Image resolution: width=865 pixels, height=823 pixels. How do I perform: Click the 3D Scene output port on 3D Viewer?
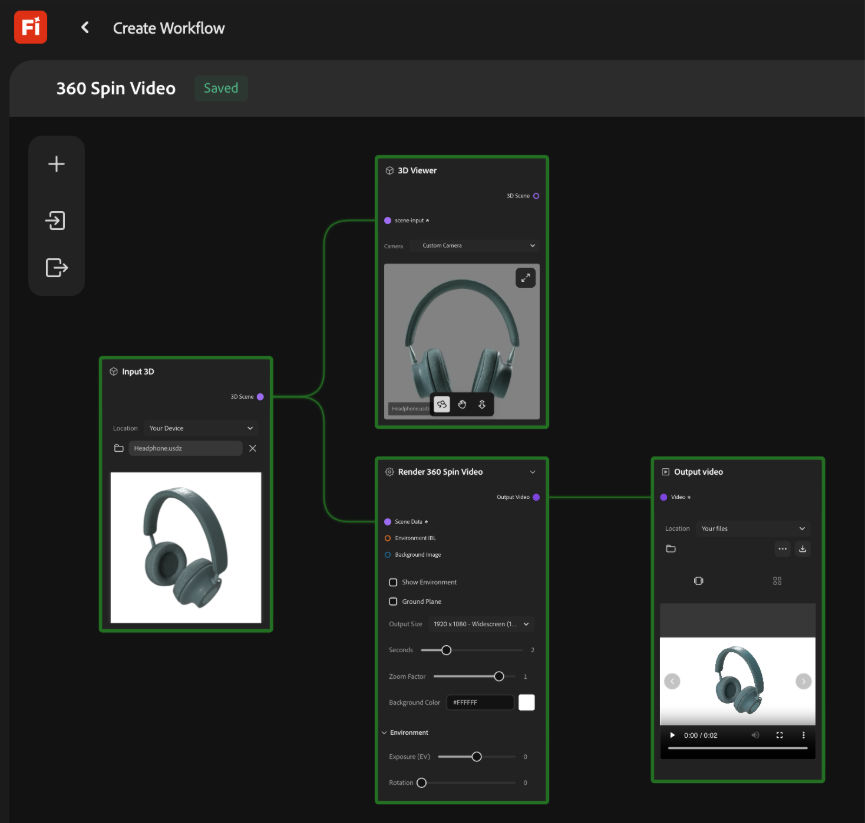click(536, 196)
